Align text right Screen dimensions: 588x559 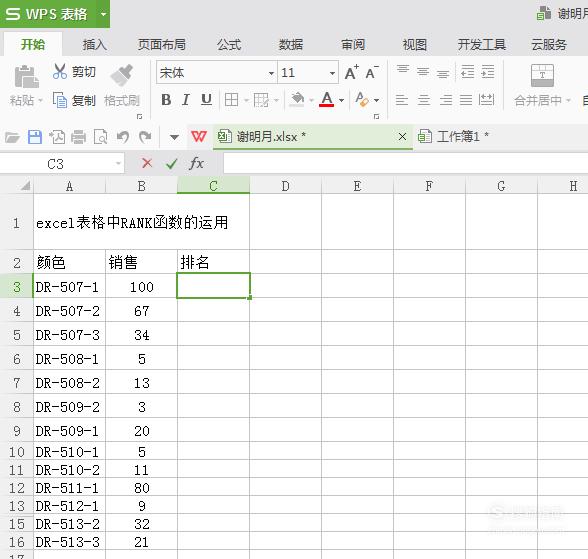446,100
